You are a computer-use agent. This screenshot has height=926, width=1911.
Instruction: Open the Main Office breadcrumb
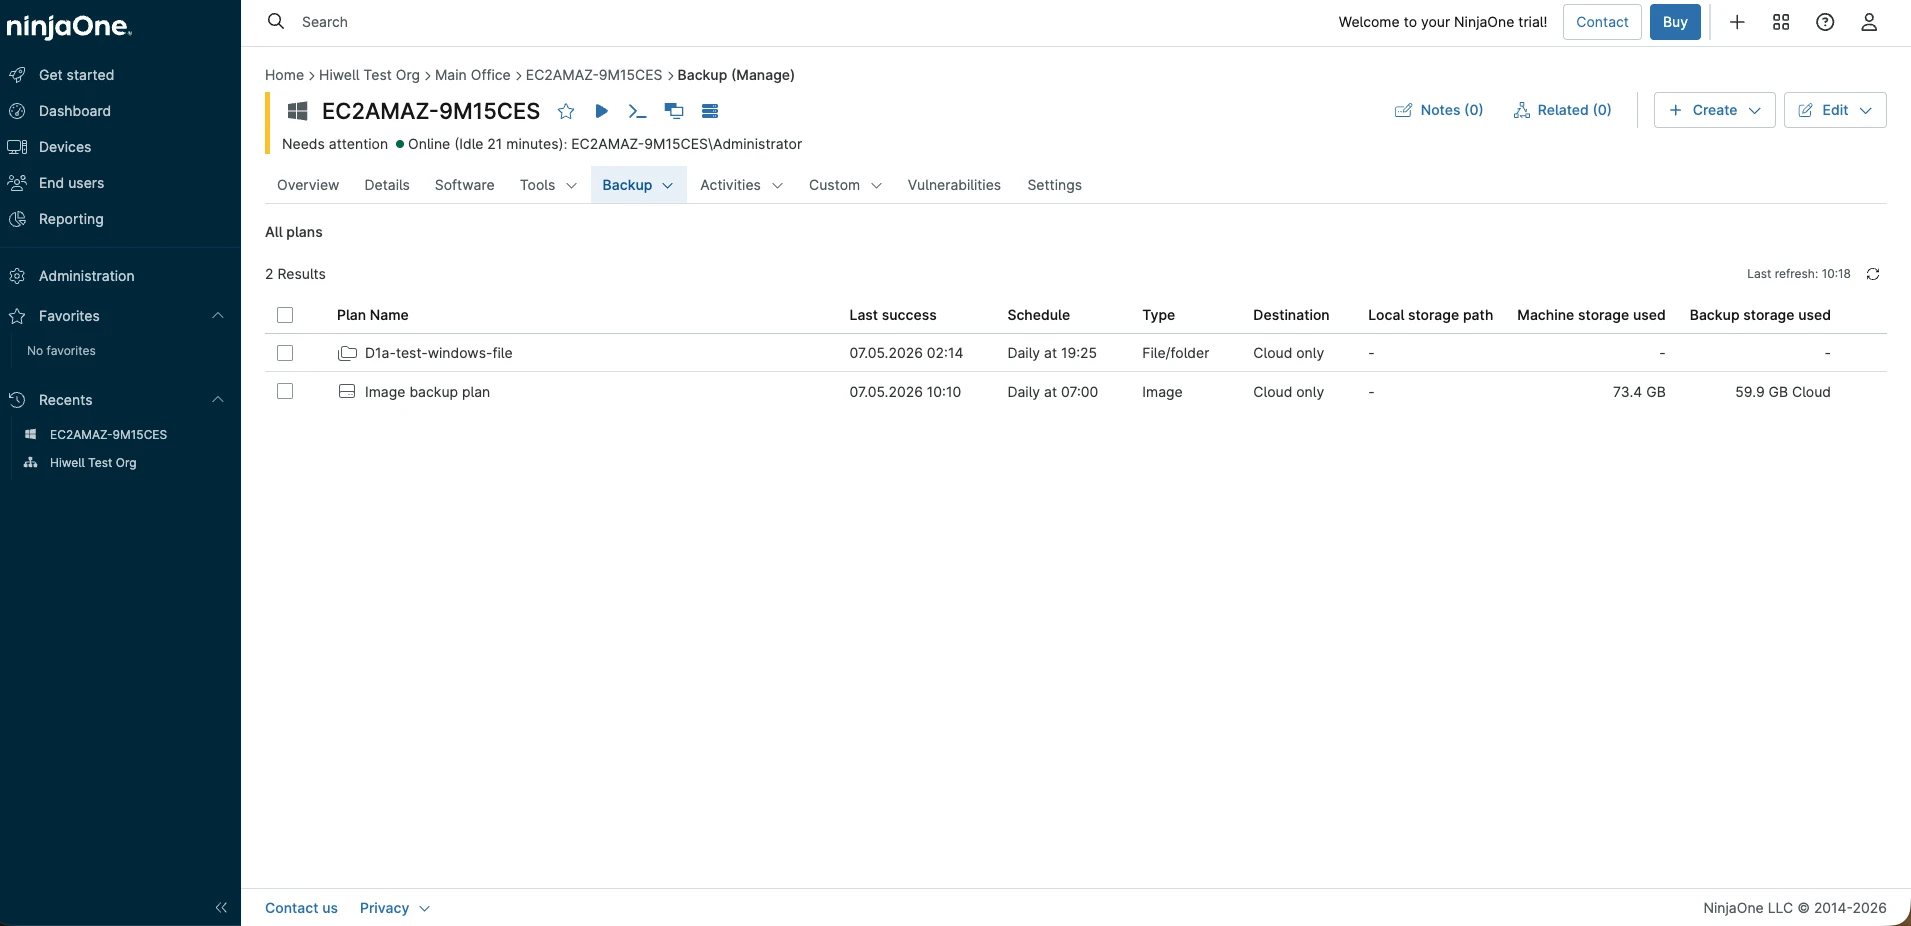(x=472, y=75)
